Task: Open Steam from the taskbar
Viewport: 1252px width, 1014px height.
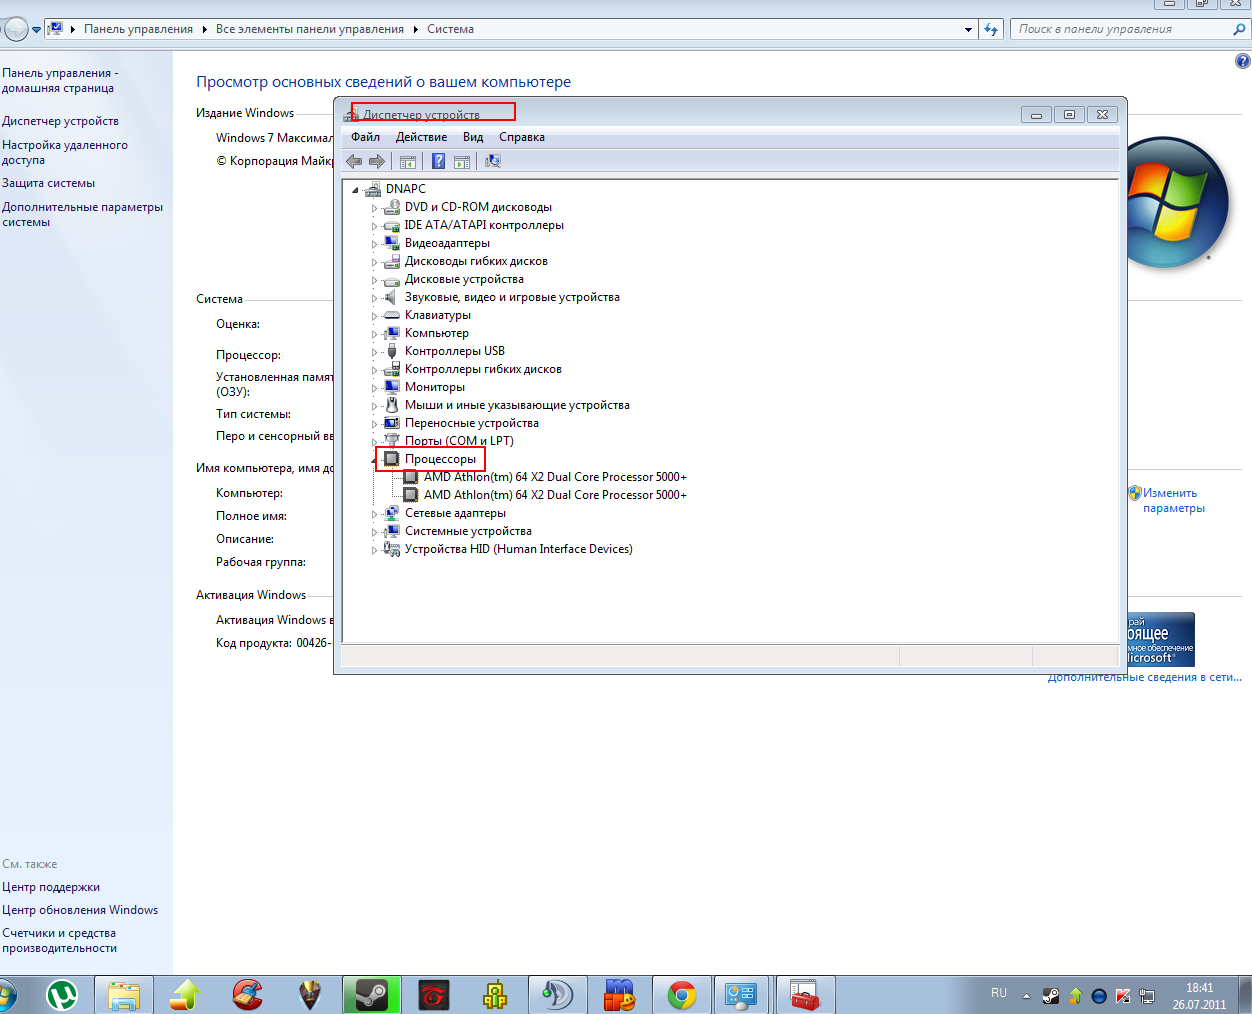Action: [x=371, y=995]
